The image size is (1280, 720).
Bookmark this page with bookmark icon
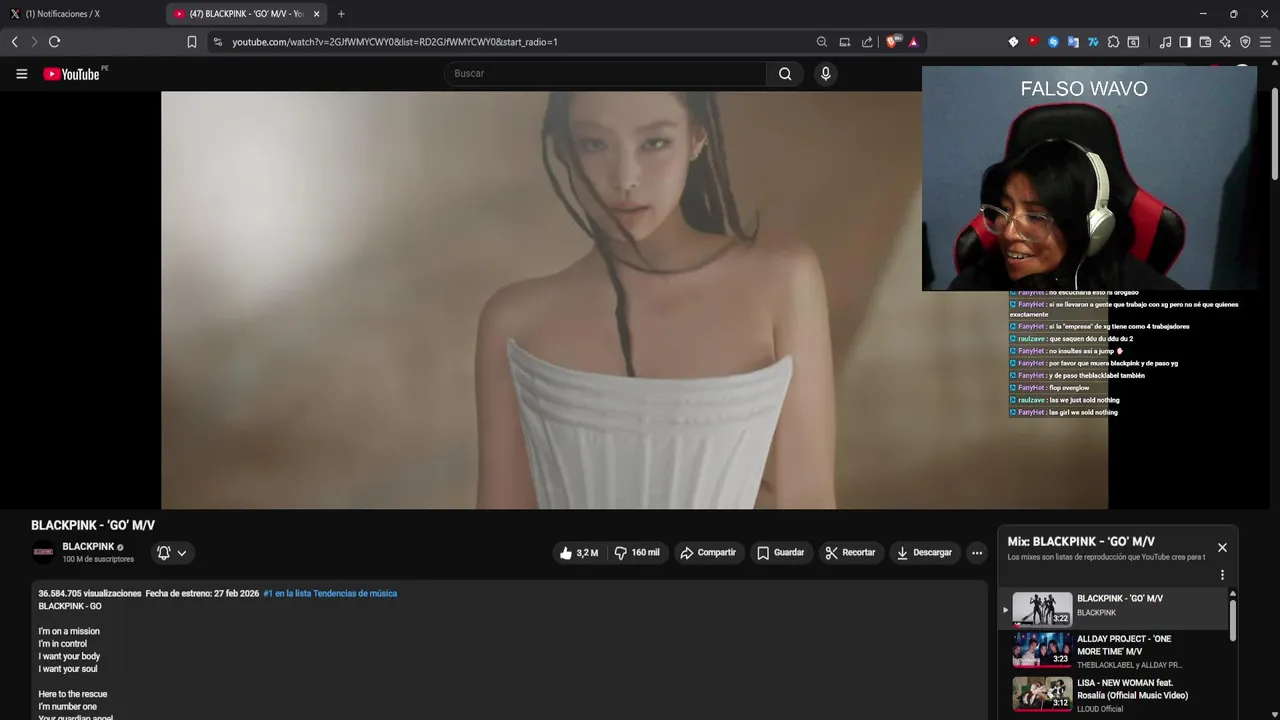[x=191, y=42]
